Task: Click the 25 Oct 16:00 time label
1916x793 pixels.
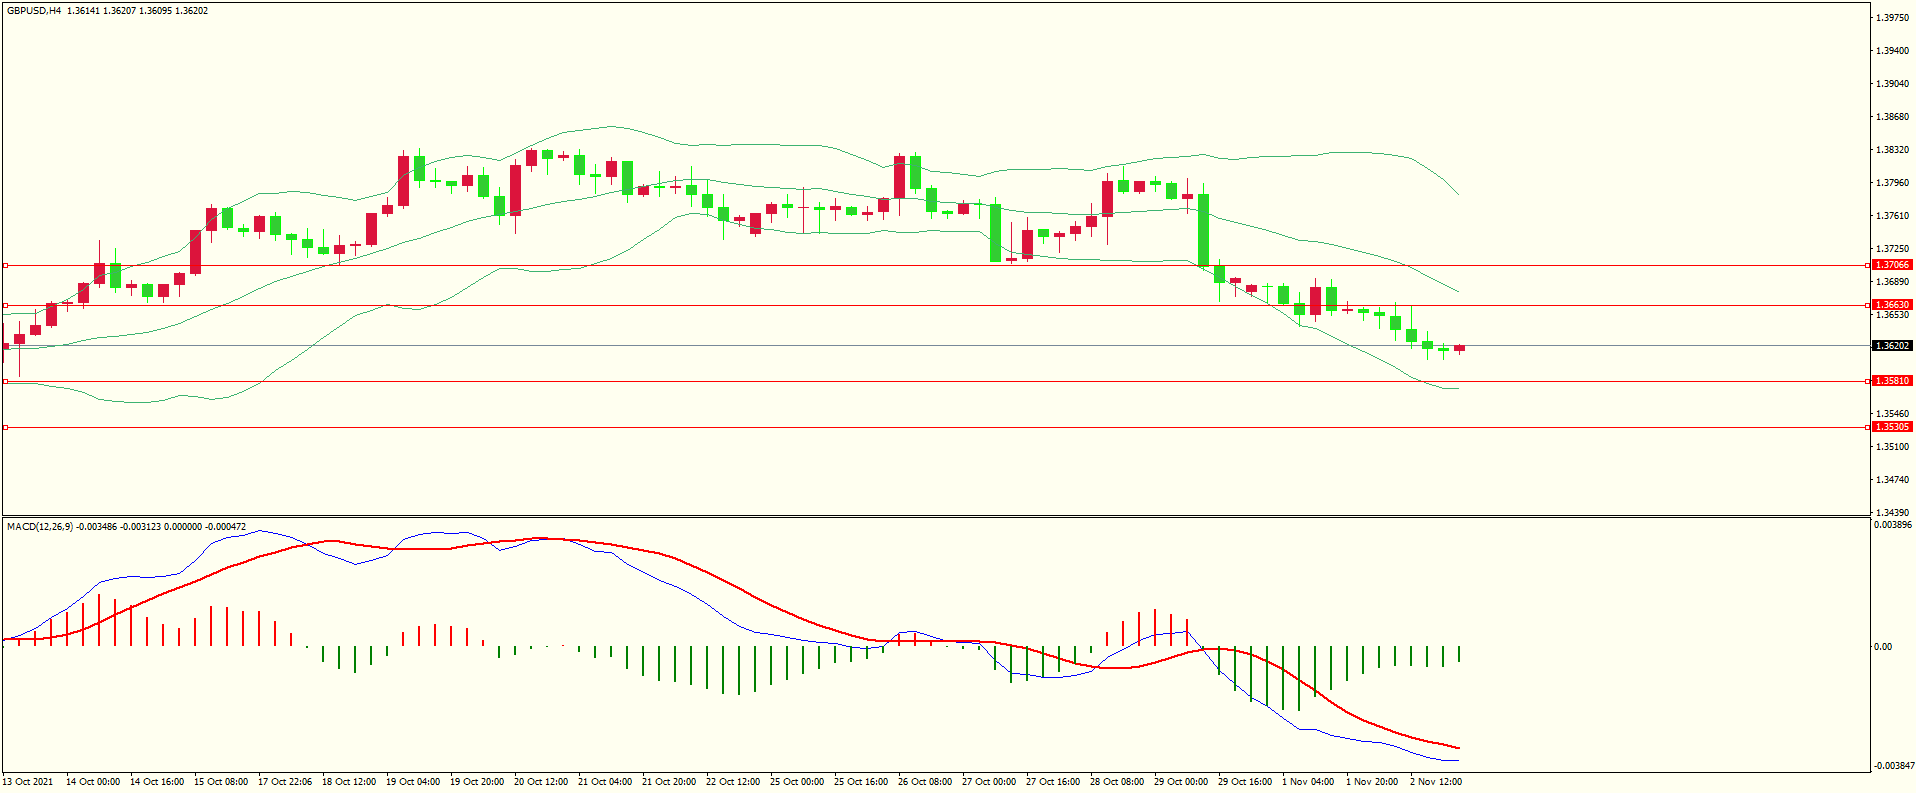Action: point(861,782)
